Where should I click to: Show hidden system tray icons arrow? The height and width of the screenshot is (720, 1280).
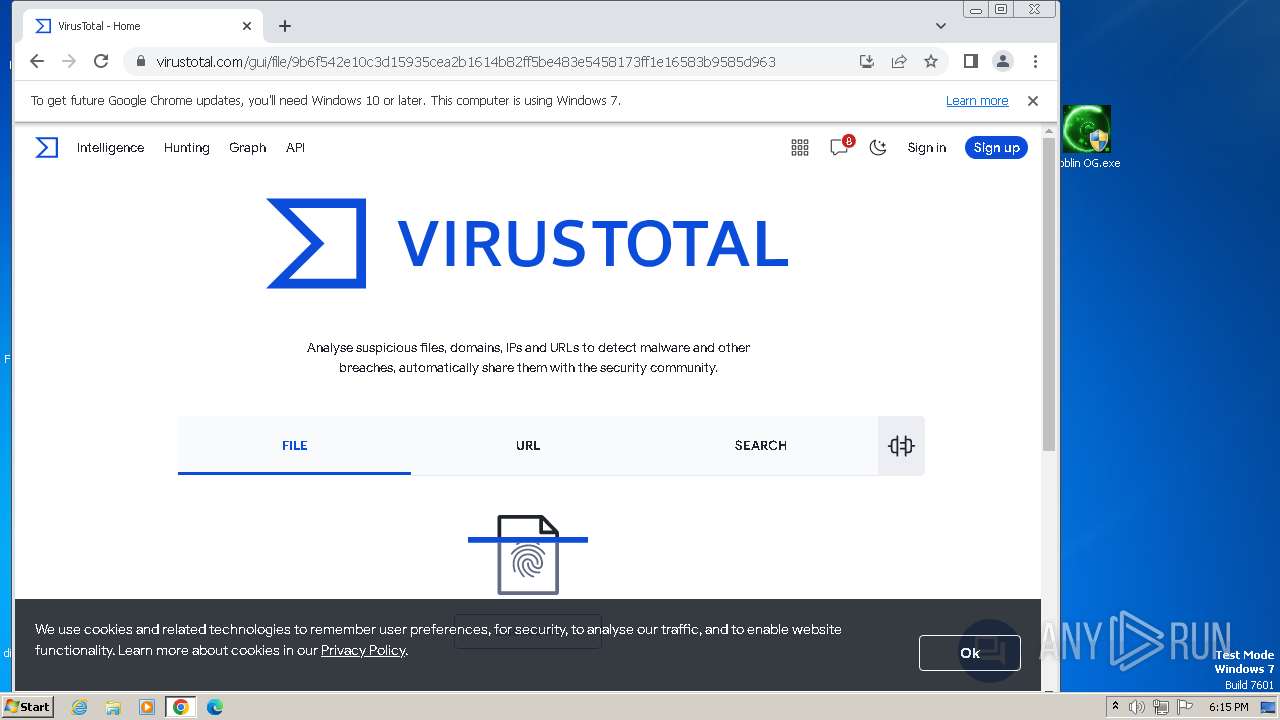(x=1115, y=707)
